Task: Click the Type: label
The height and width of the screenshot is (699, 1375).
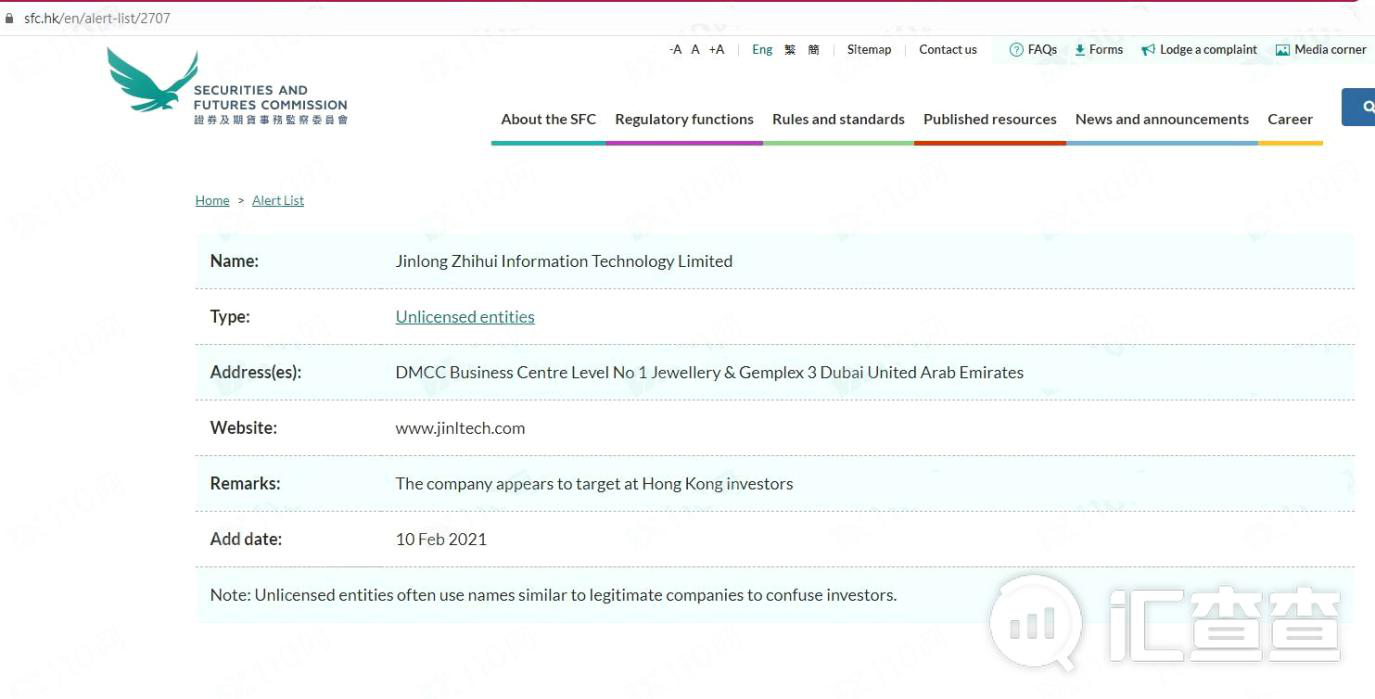Action: click(x=230, y=317)
